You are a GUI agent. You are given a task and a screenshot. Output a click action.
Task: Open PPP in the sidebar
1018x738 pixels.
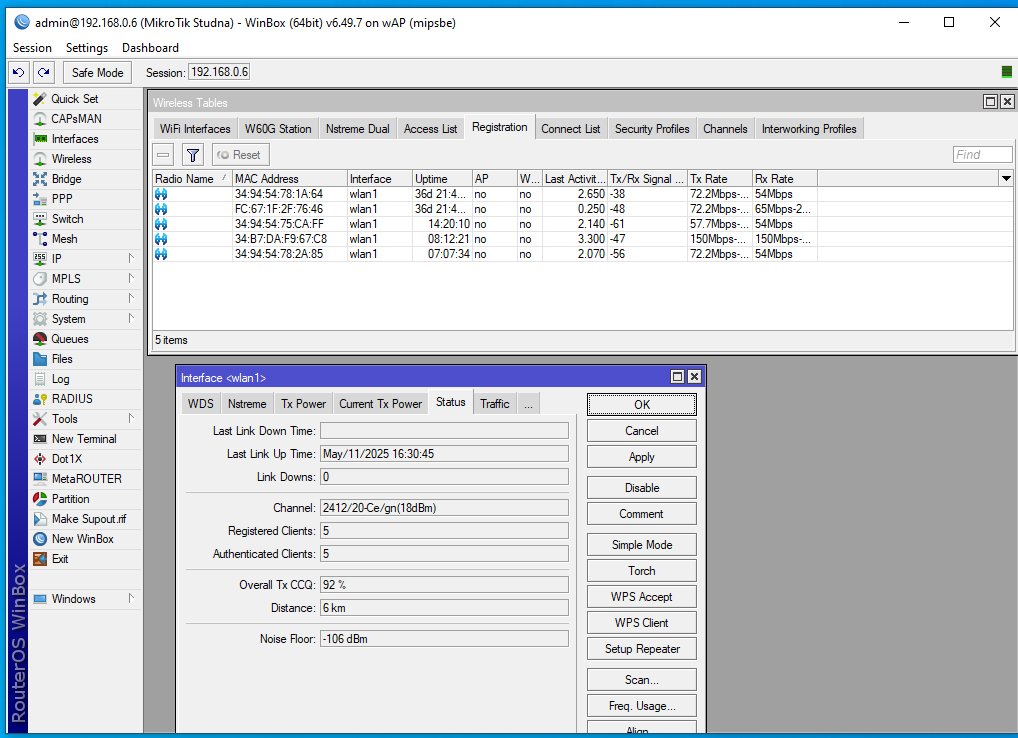(x=85, y=199)
